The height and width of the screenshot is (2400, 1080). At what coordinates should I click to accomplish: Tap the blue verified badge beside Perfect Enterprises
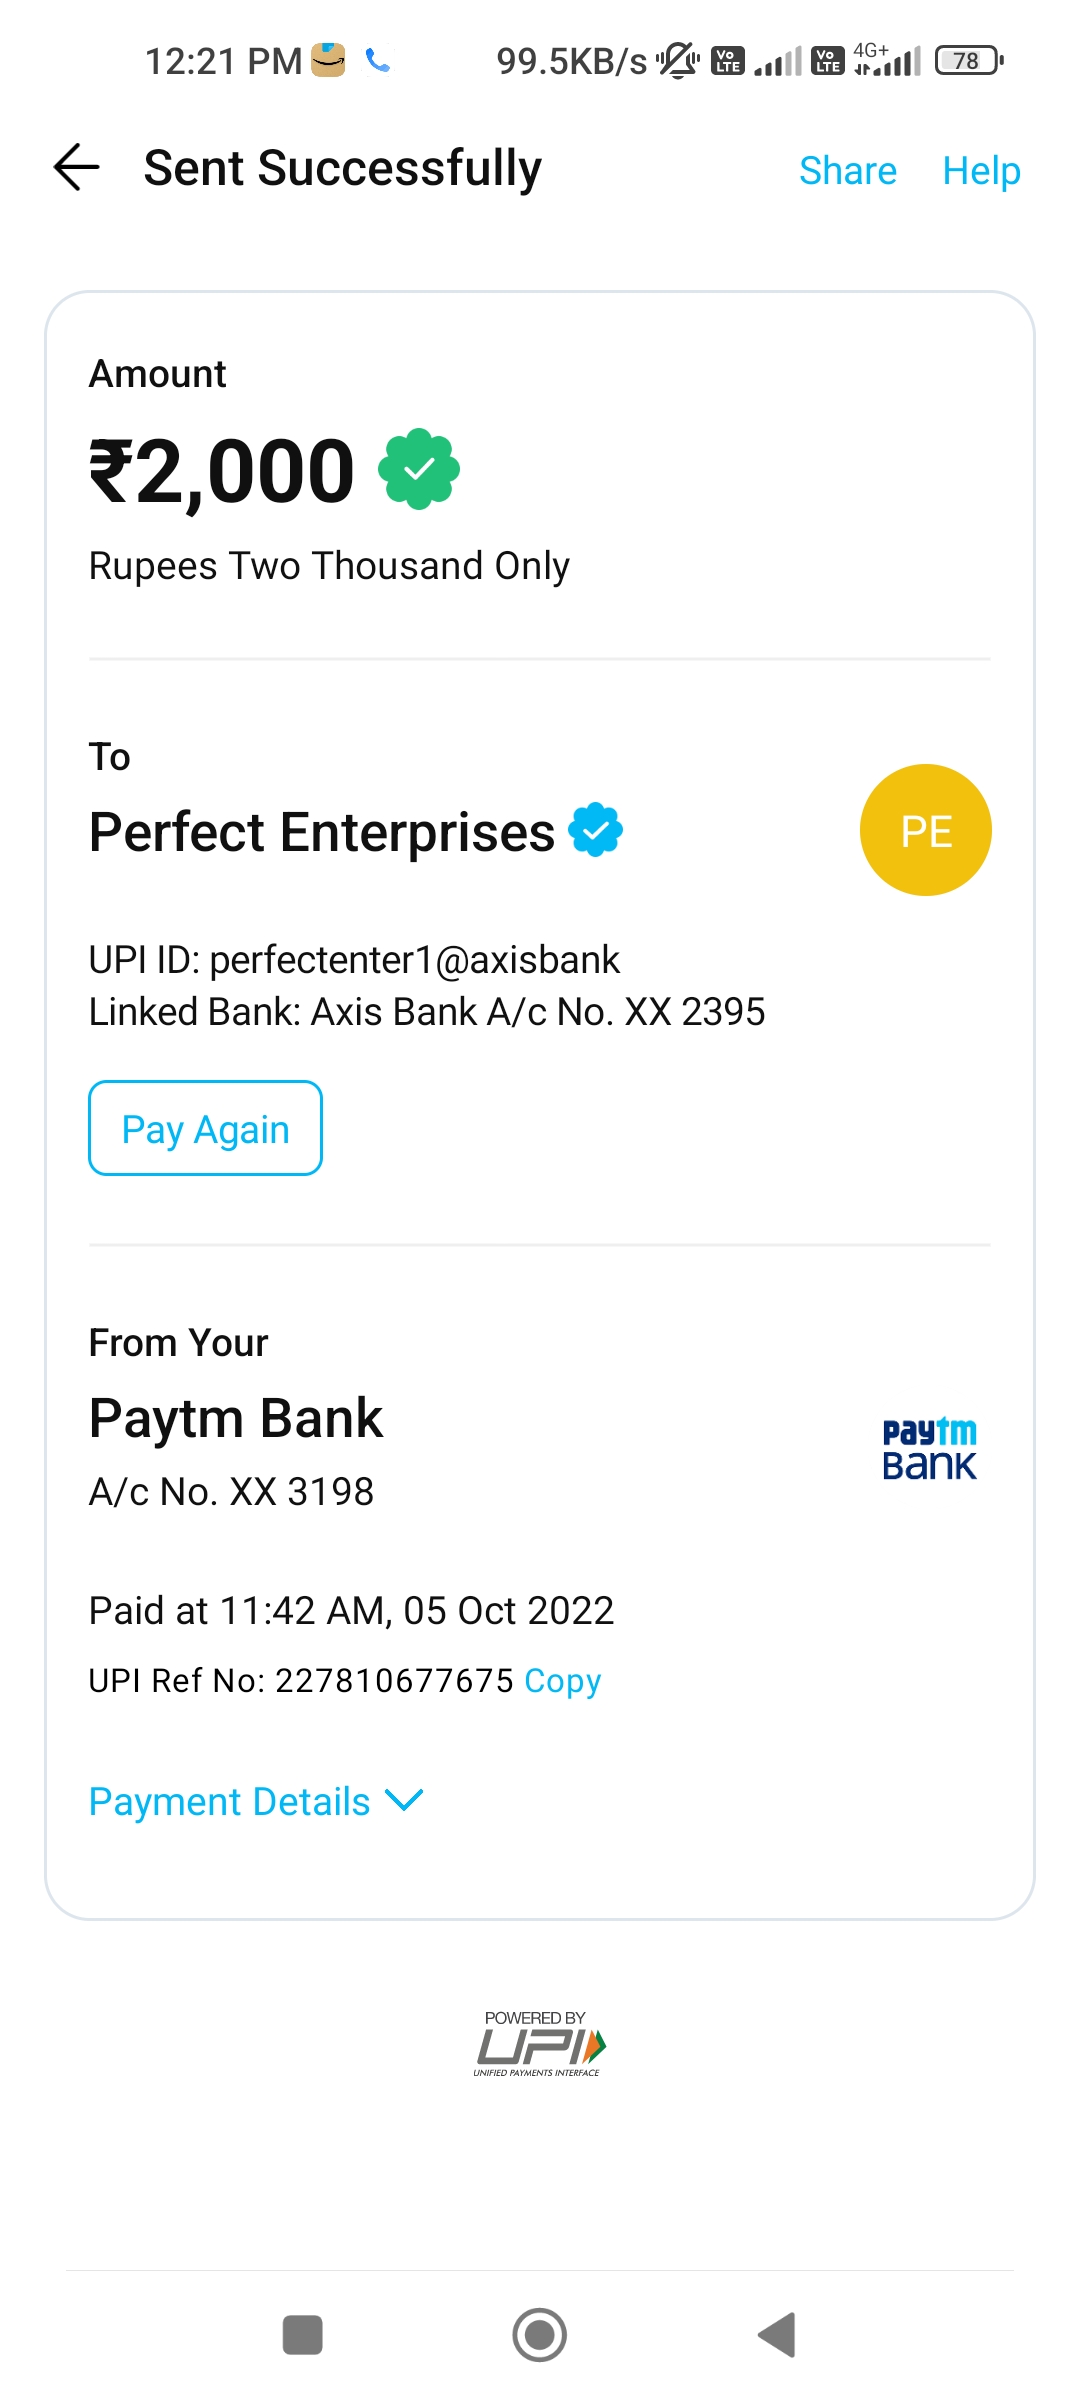point(596,830)
